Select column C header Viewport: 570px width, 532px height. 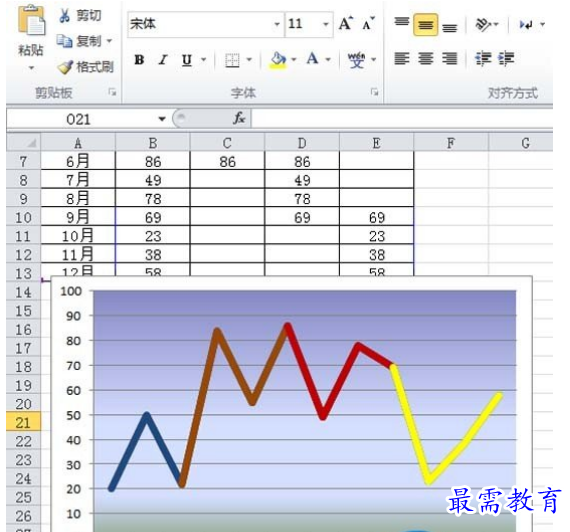click(x=227, y=143)
